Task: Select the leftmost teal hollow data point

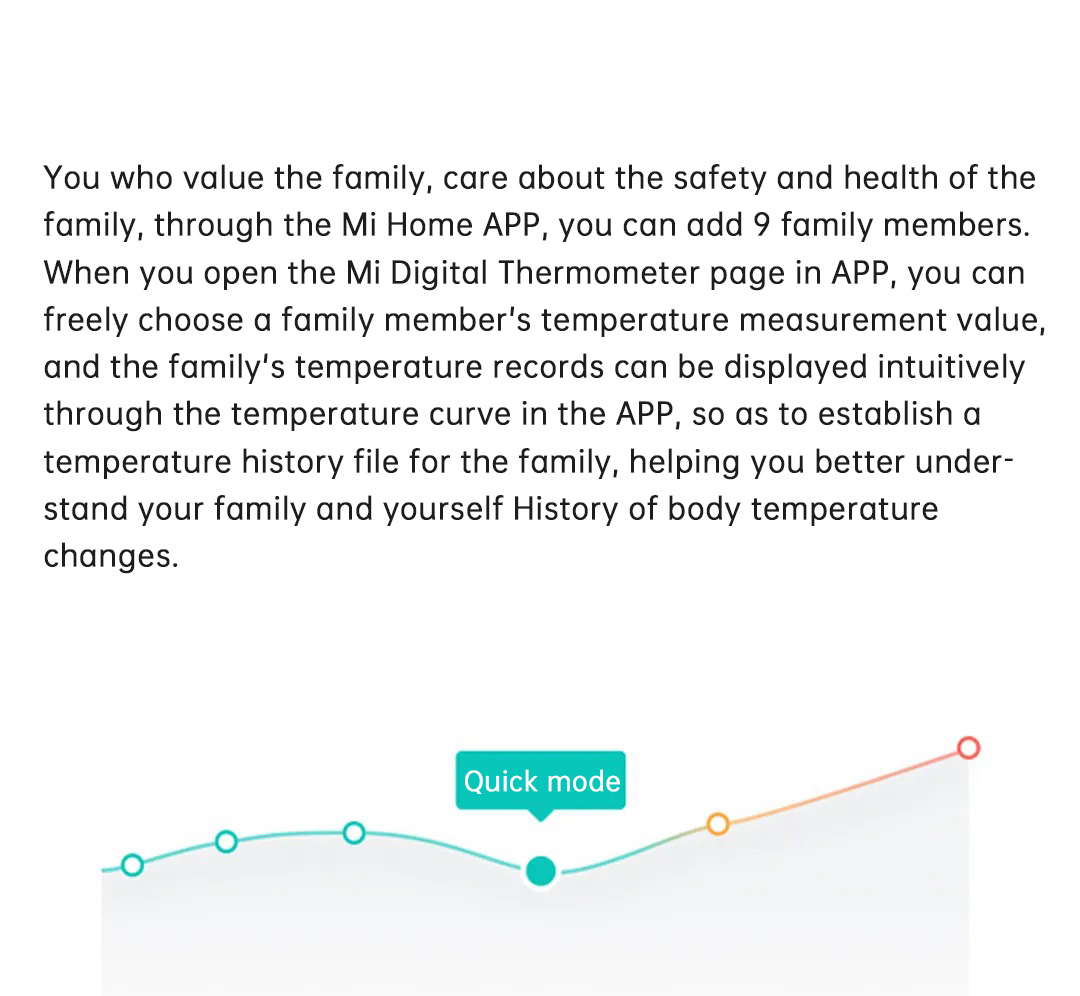Action: pos(132,864)
